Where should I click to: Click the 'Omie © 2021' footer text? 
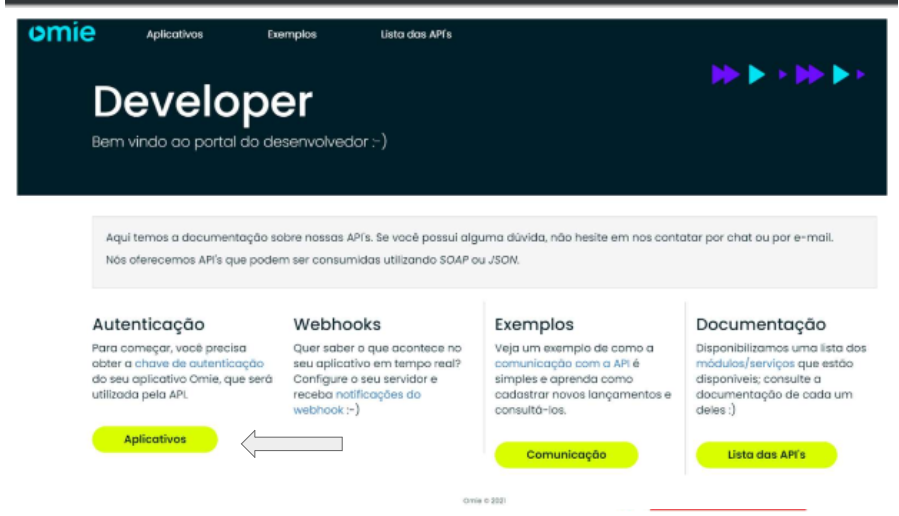(x=484, y=501)
